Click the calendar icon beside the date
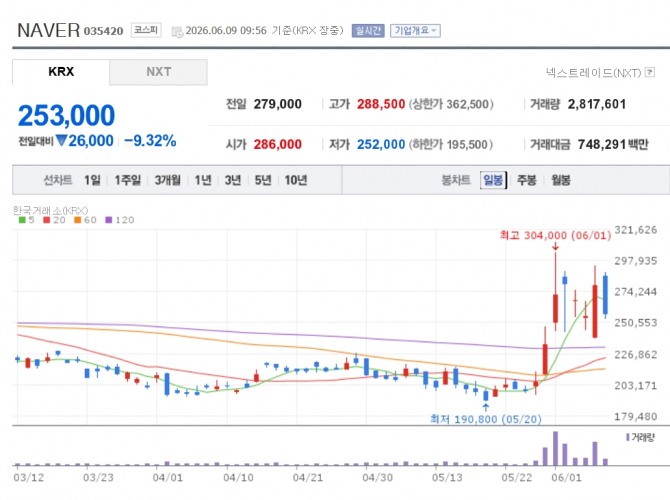This screenshot has width=670, height=500. [176, 32]
